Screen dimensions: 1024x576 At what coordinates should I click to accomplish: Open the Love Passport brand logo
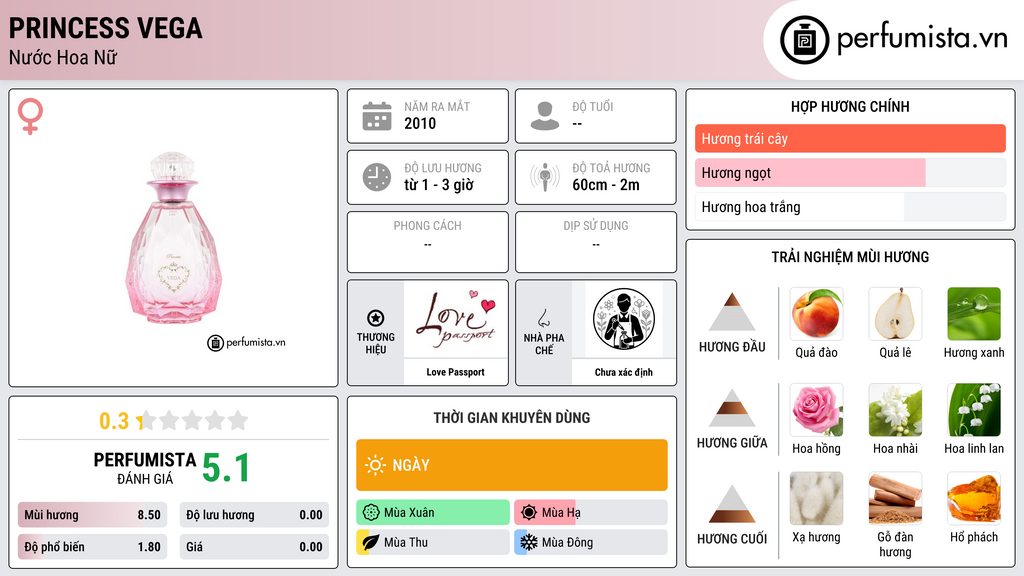tap(455, 319)
